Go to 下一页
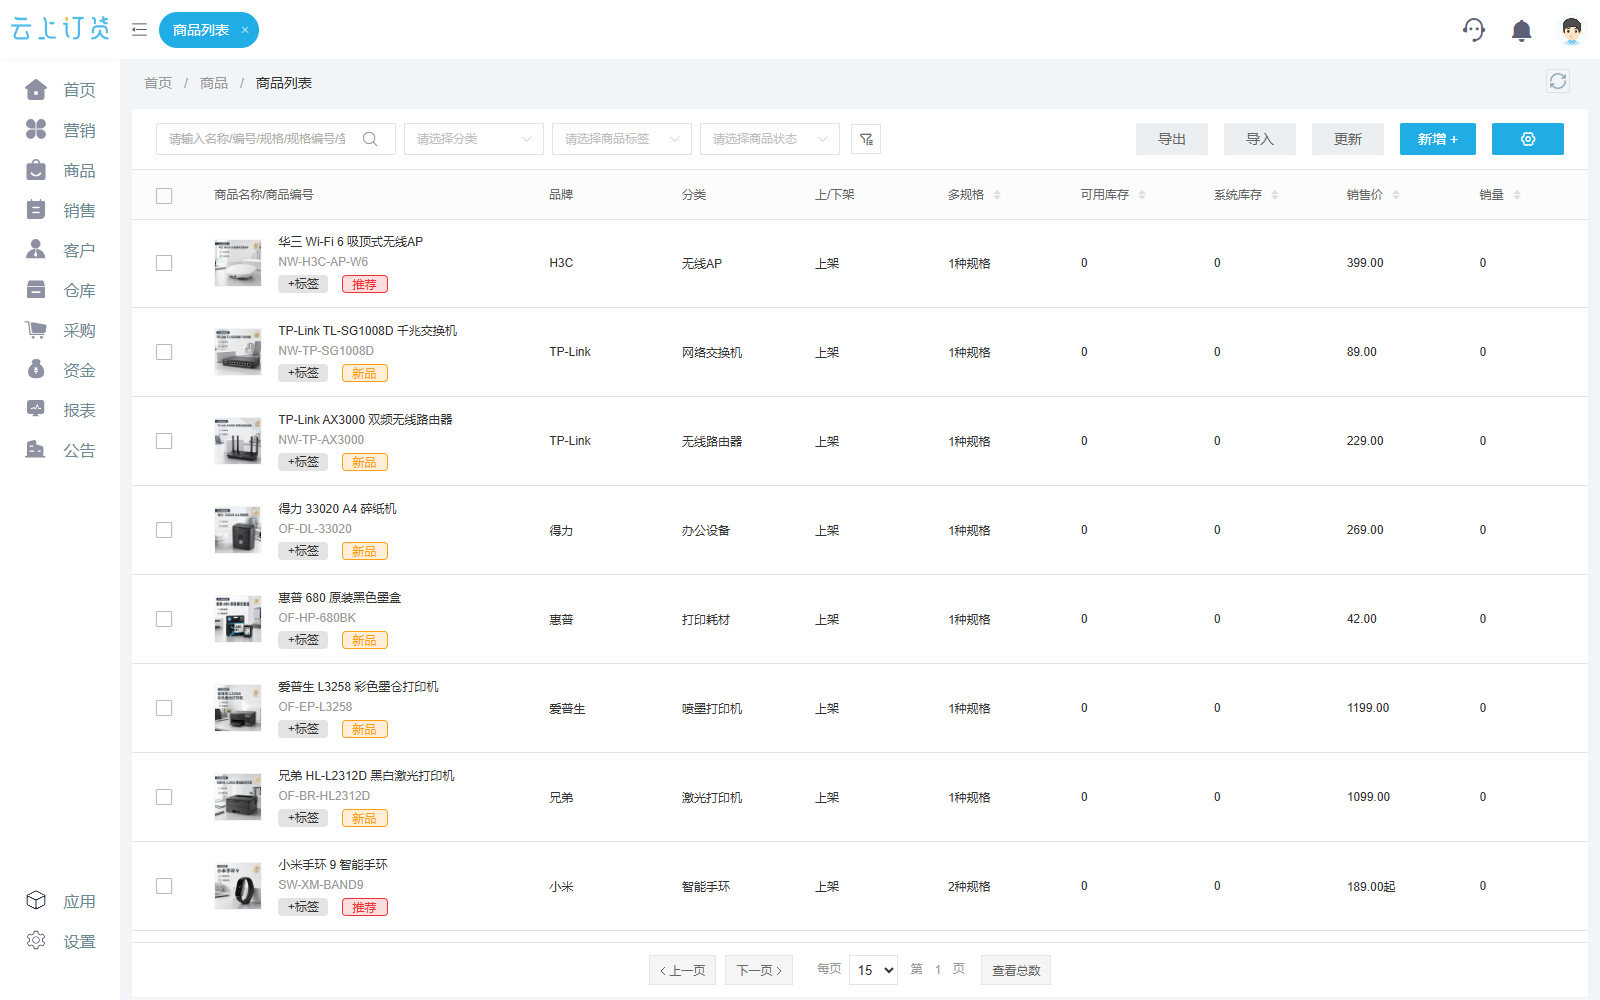This screenshot has height=1000, width=1600. 759,970
